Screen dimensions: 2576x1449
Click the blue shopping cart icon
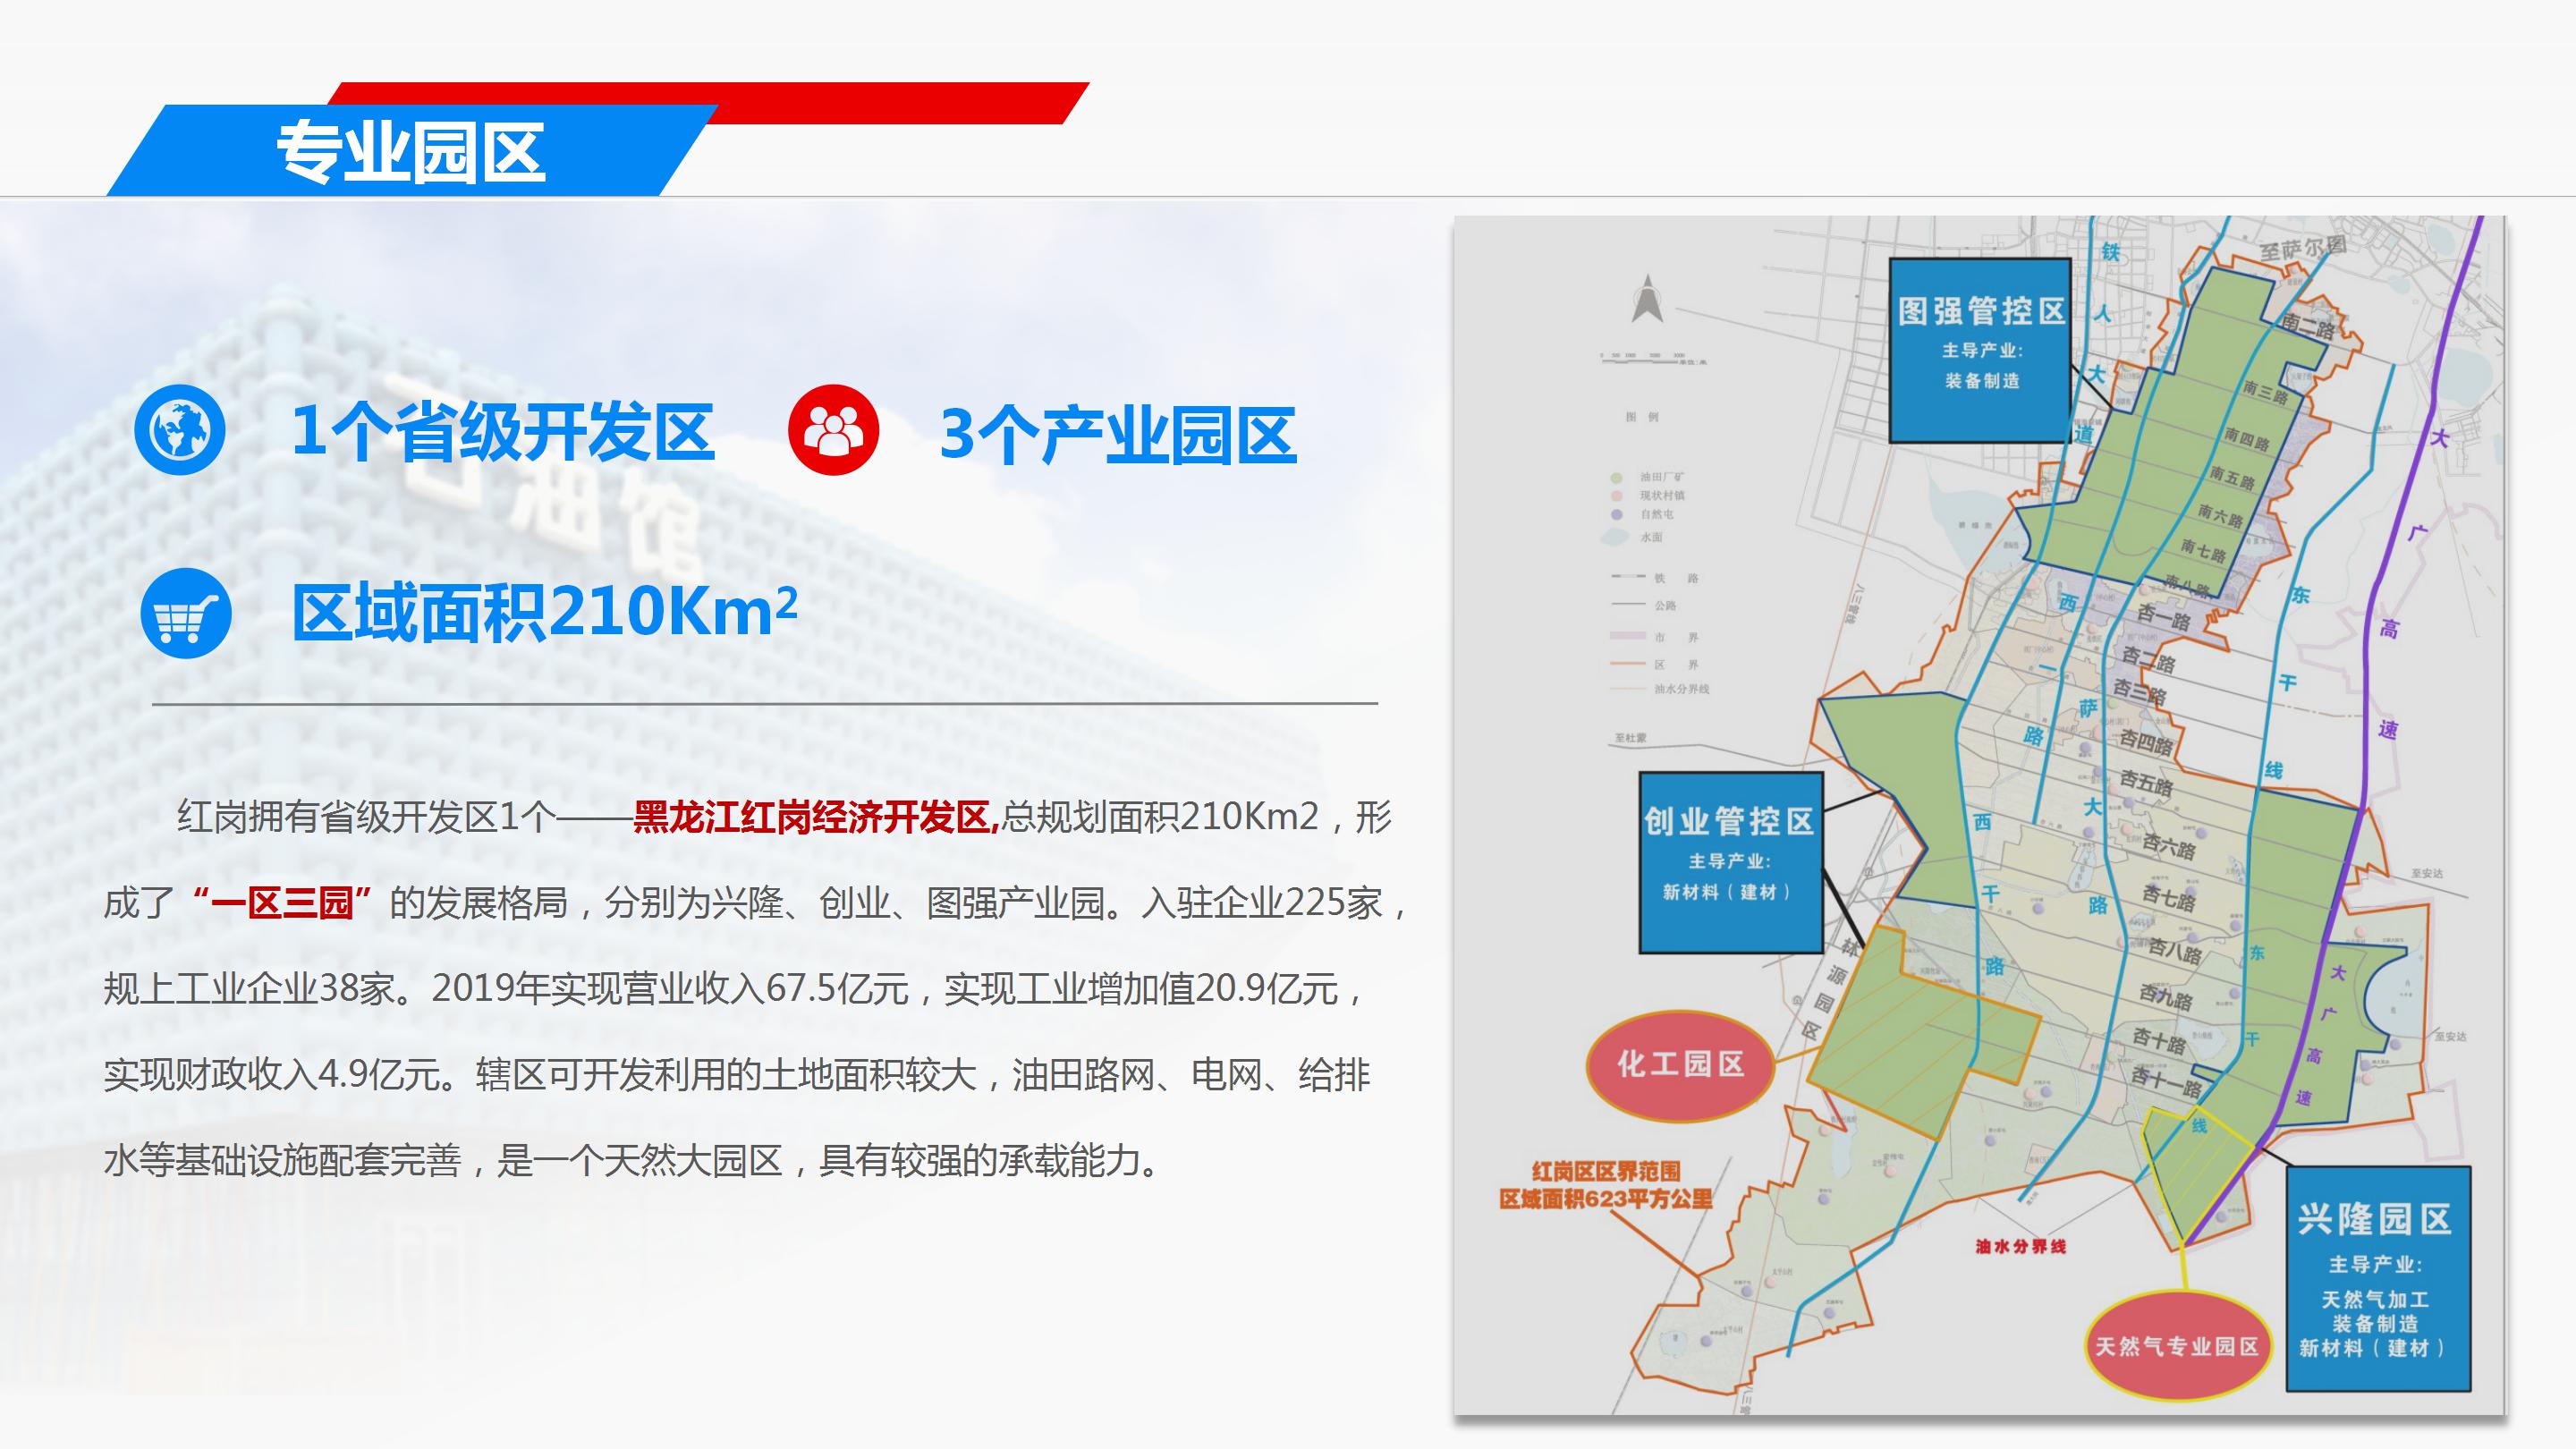[x=186, y=613]
